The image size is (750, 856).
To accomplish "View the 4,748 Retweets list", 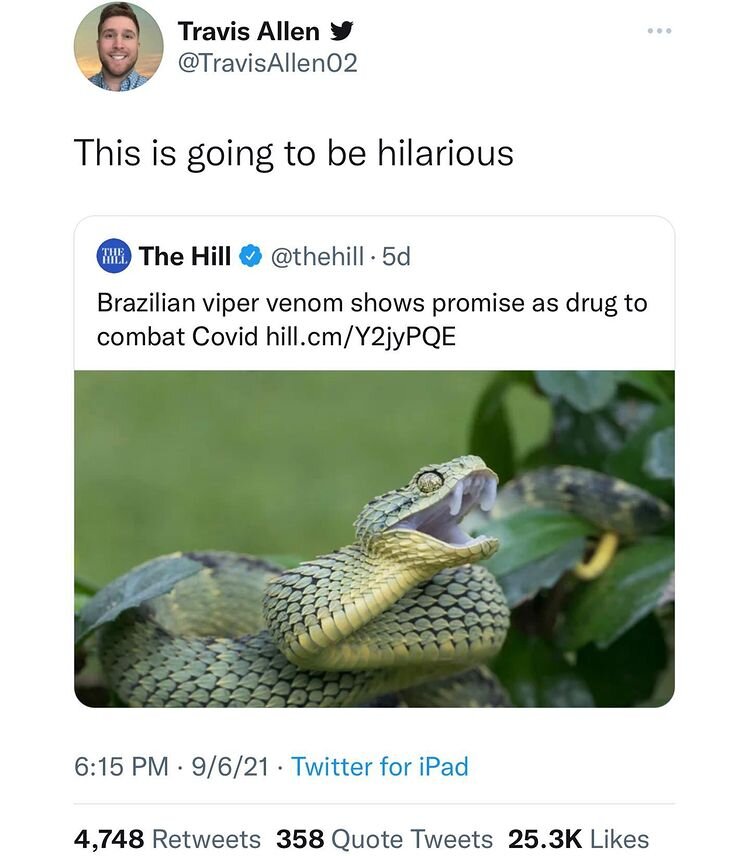I will click(x=167, y=839).
